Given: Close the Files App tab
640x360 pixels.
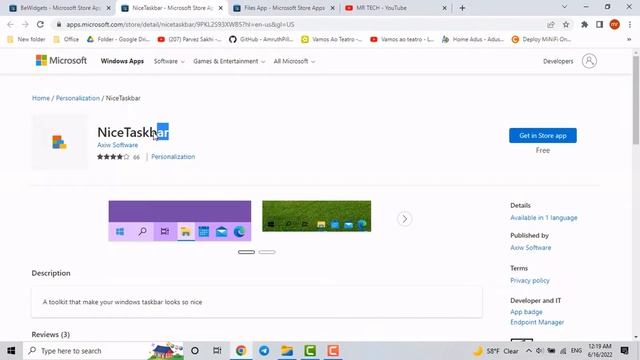Looking at the screenshot, I should 333,8.
